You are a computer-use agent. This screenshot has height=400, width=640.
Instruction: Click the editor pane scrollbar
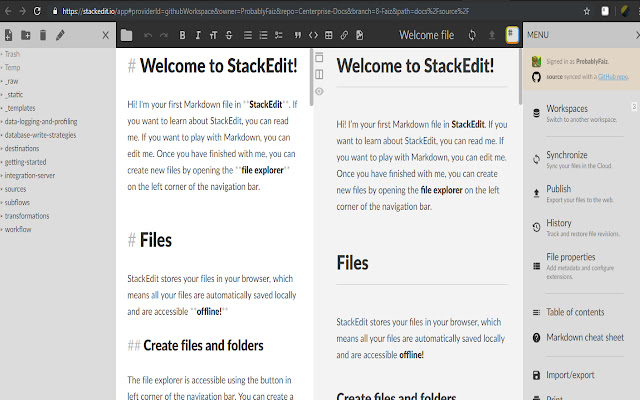click(x=311, y=78)
